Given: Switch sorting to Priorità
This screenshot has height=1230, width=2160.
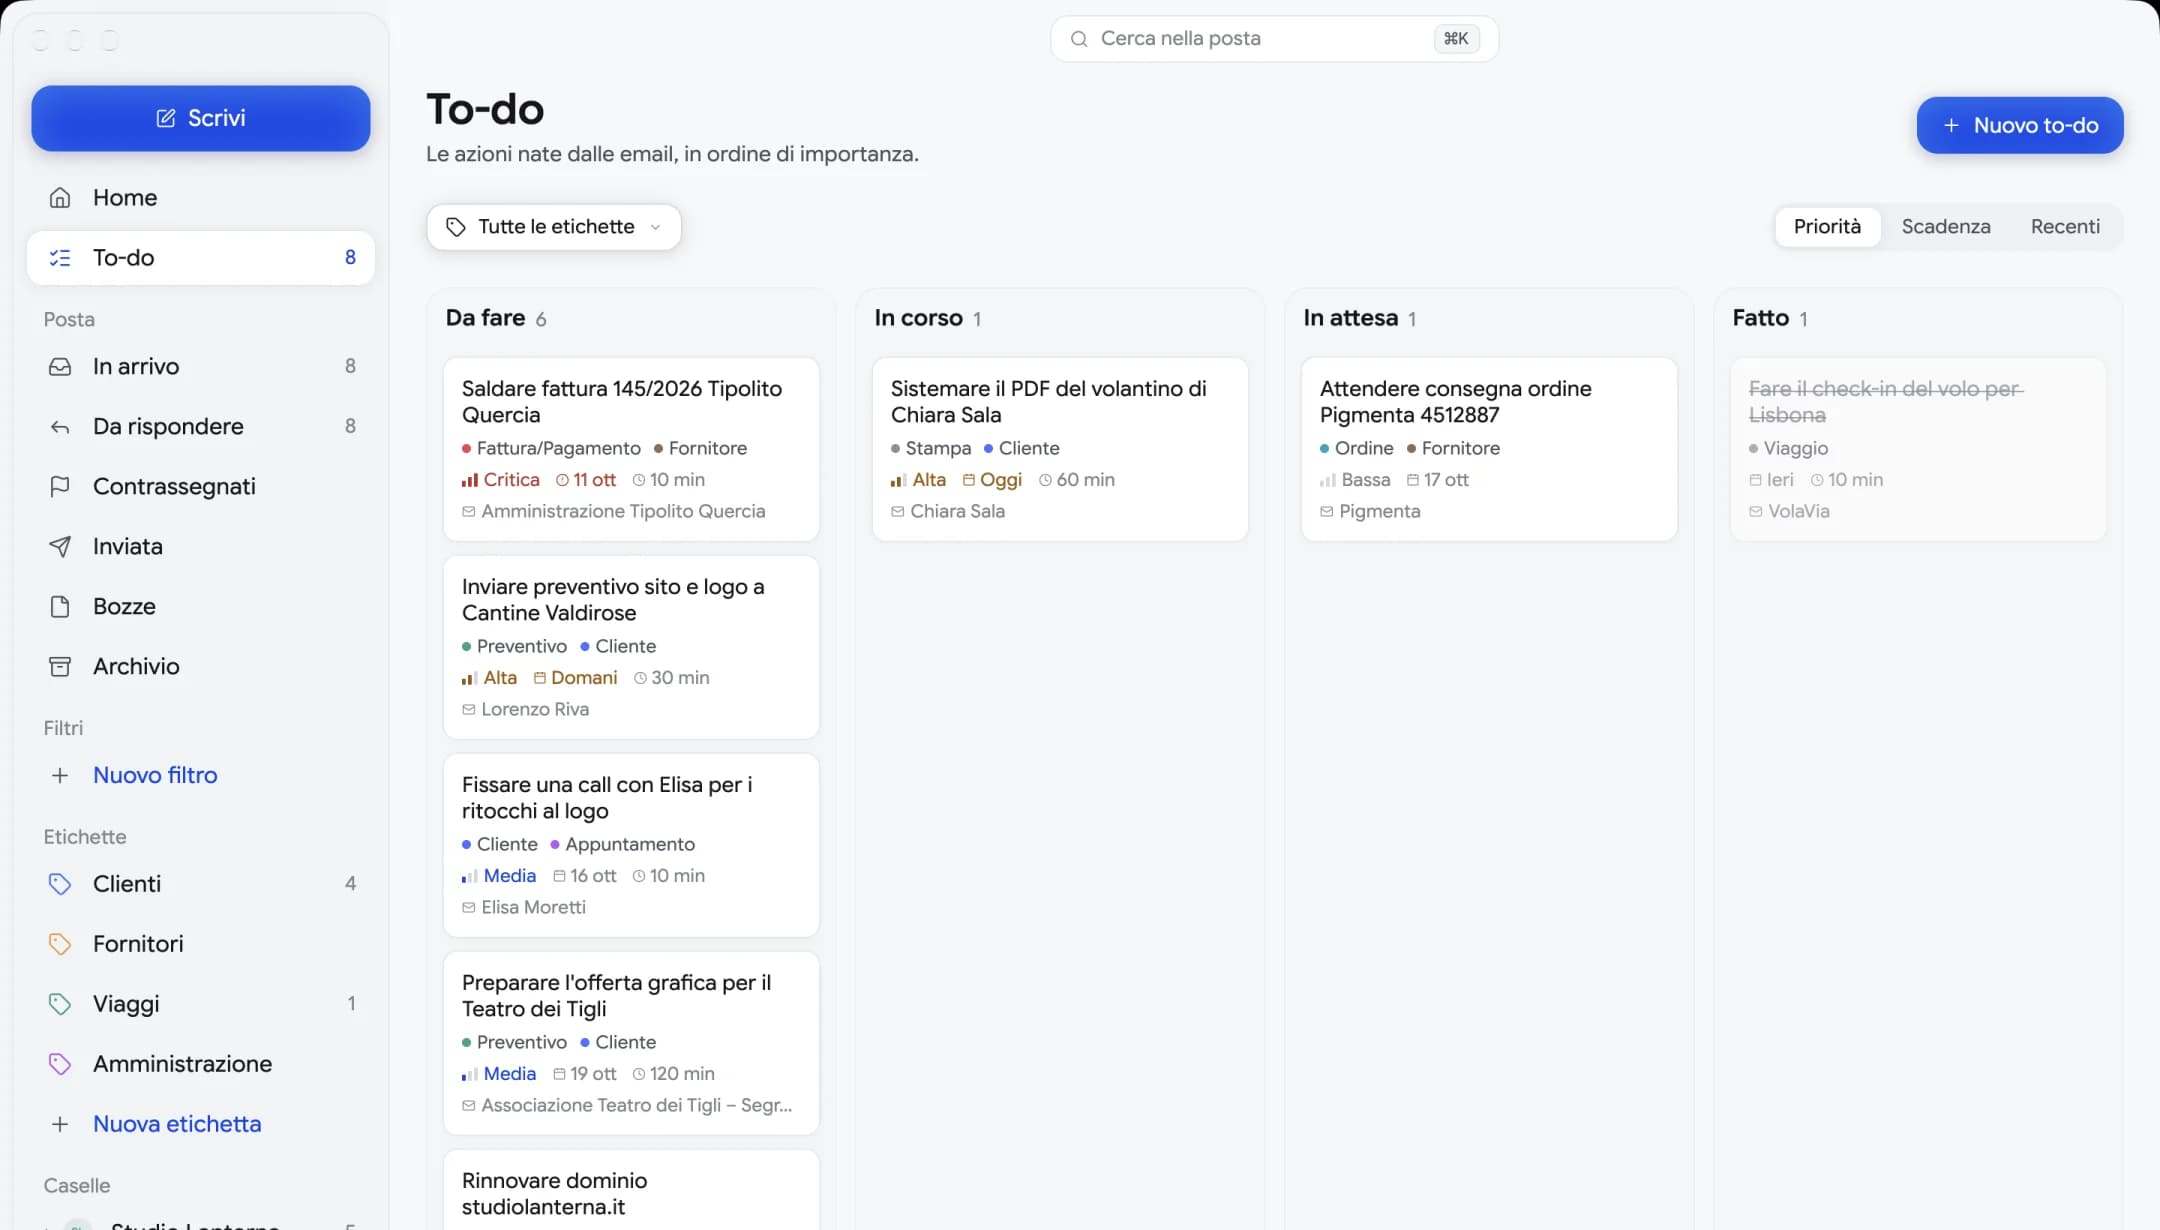Looking at the screenshot, I should (x=1827, y=227).
